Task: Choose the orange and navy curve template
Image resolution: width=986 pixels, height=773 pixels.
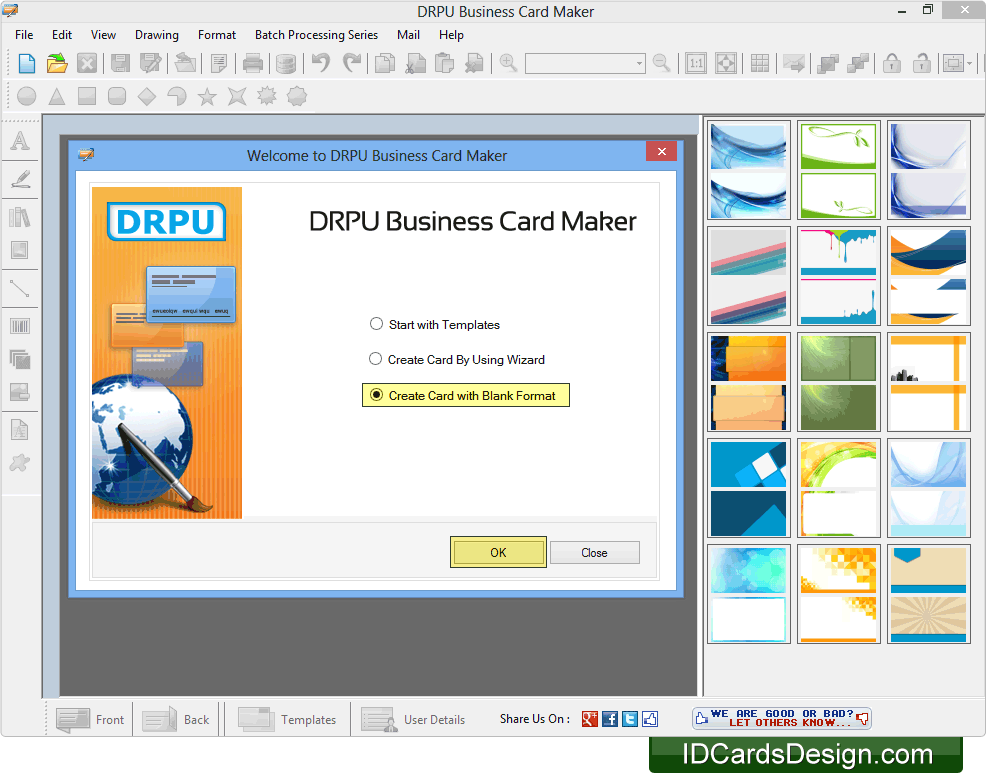Action: [928, 276]
